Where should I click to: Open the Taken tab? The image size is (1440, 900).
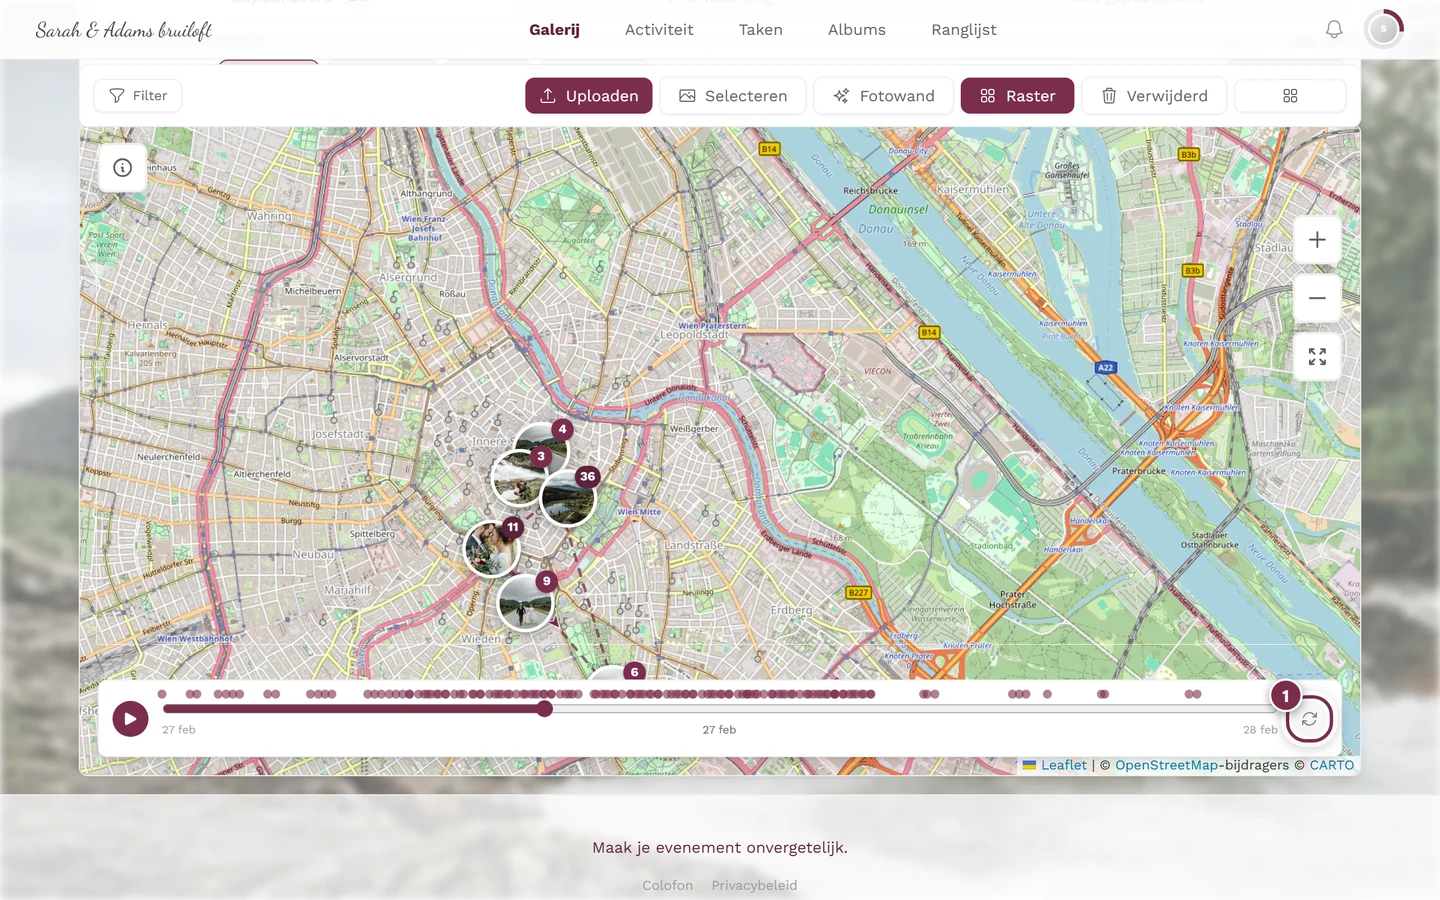point(761,30)
